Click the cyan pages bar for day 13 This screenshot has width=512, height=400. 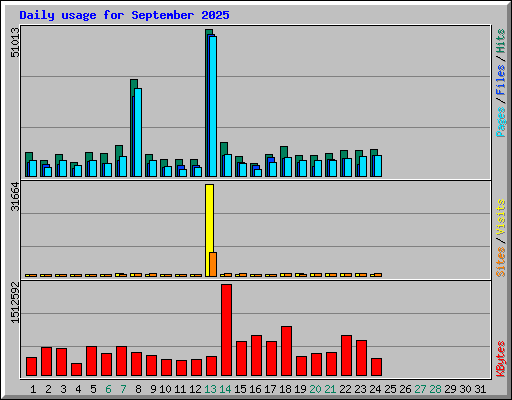pos(213,106)
